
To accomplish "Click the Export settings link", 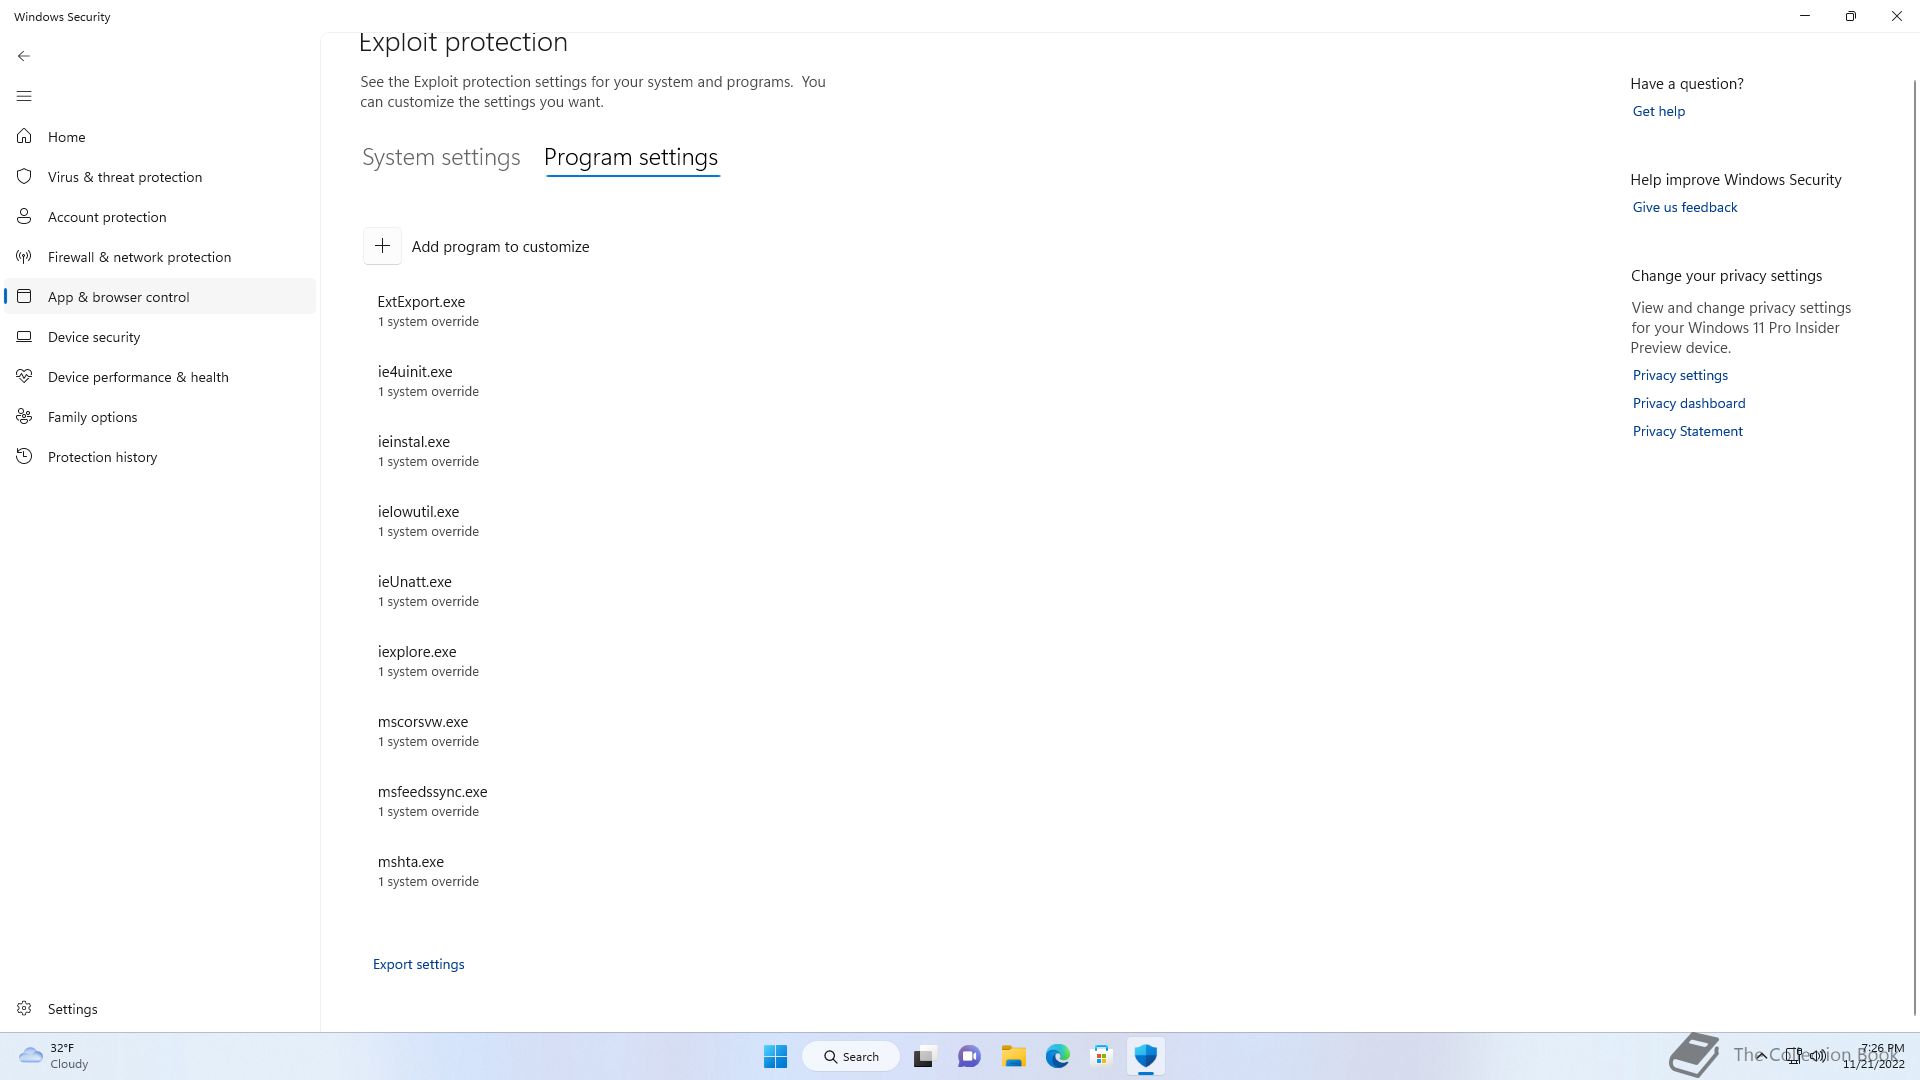I will 418,964.
